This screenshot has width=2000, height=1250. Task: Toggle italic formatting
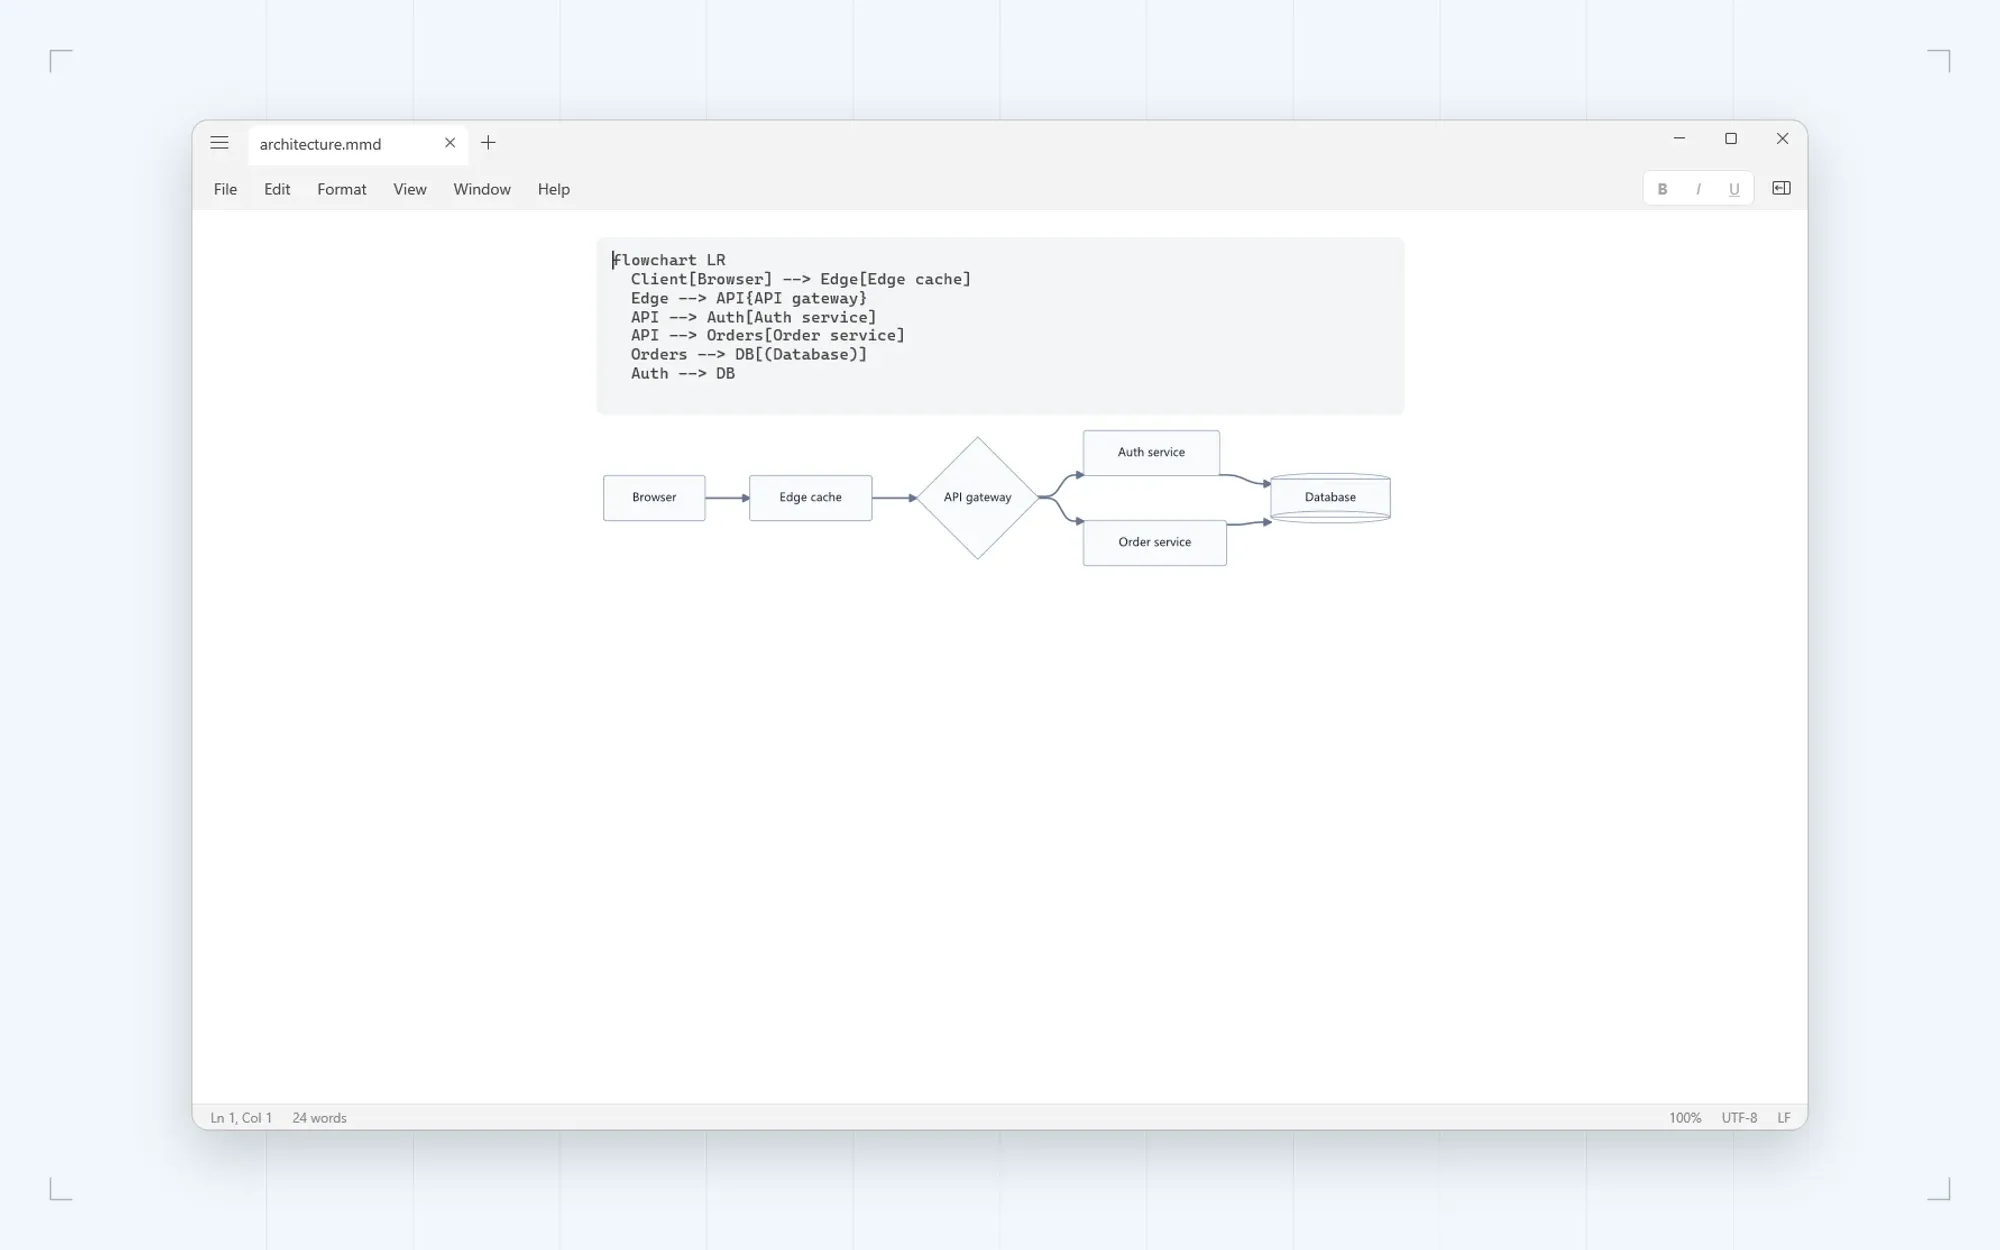pyautogui.click(x=1698, y=189)
